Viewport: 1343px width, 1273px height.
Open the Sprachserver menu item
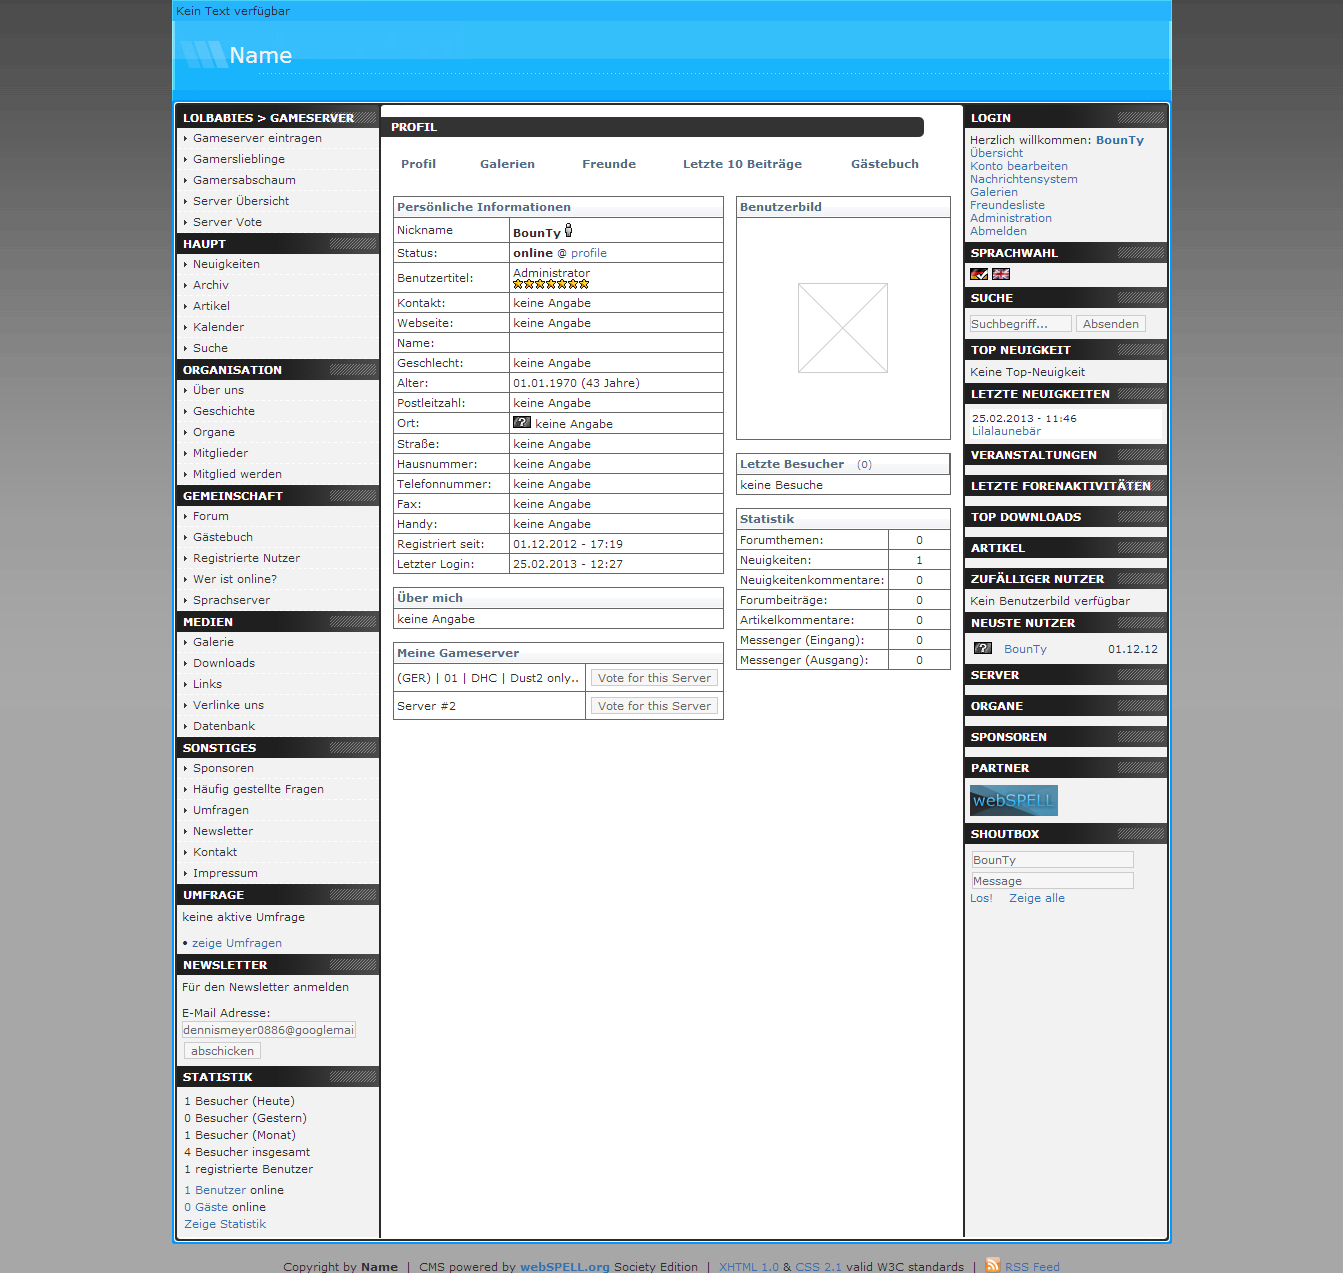[x=231, y=600]
